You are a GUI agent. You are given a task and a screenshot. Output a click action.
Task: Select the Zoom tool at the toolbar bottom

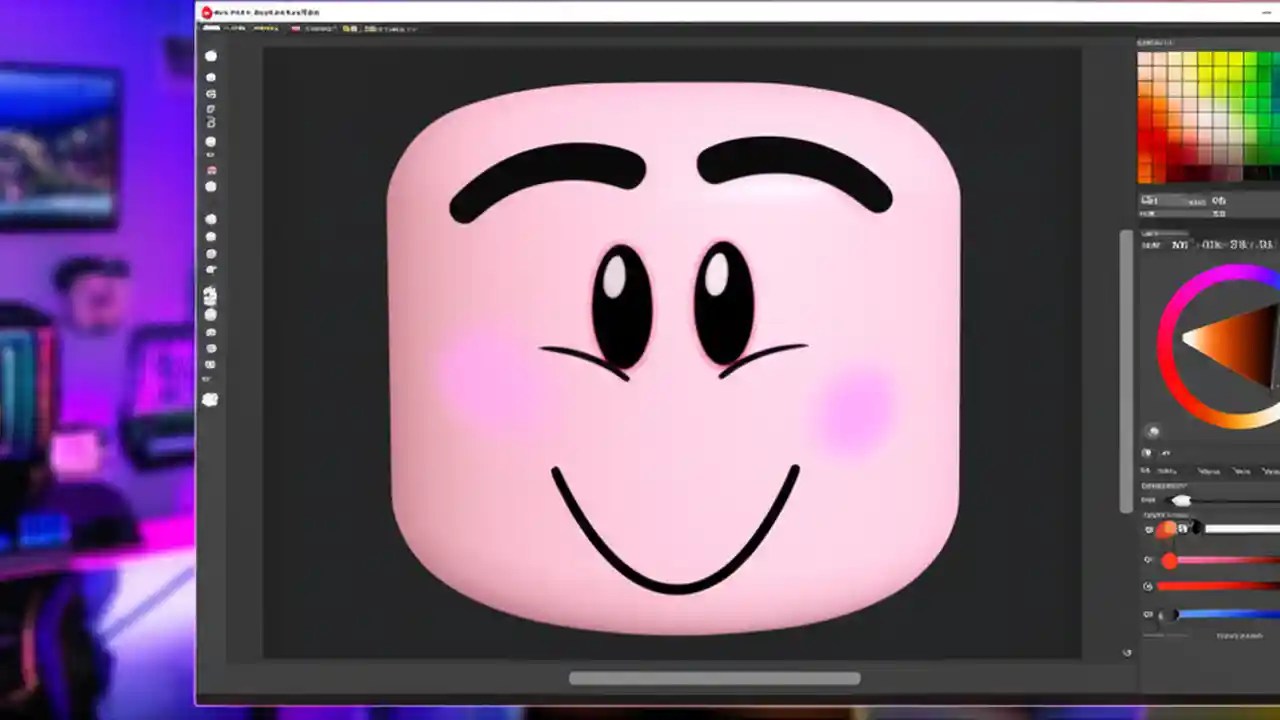click(x=211, y=398)
